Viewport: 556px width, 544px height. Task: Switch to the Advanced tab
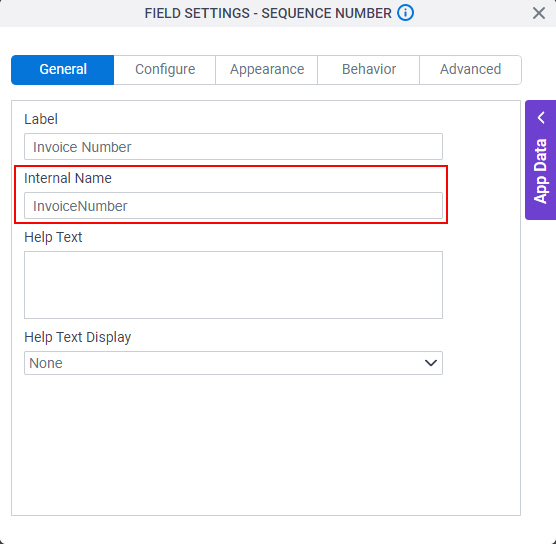471,70
